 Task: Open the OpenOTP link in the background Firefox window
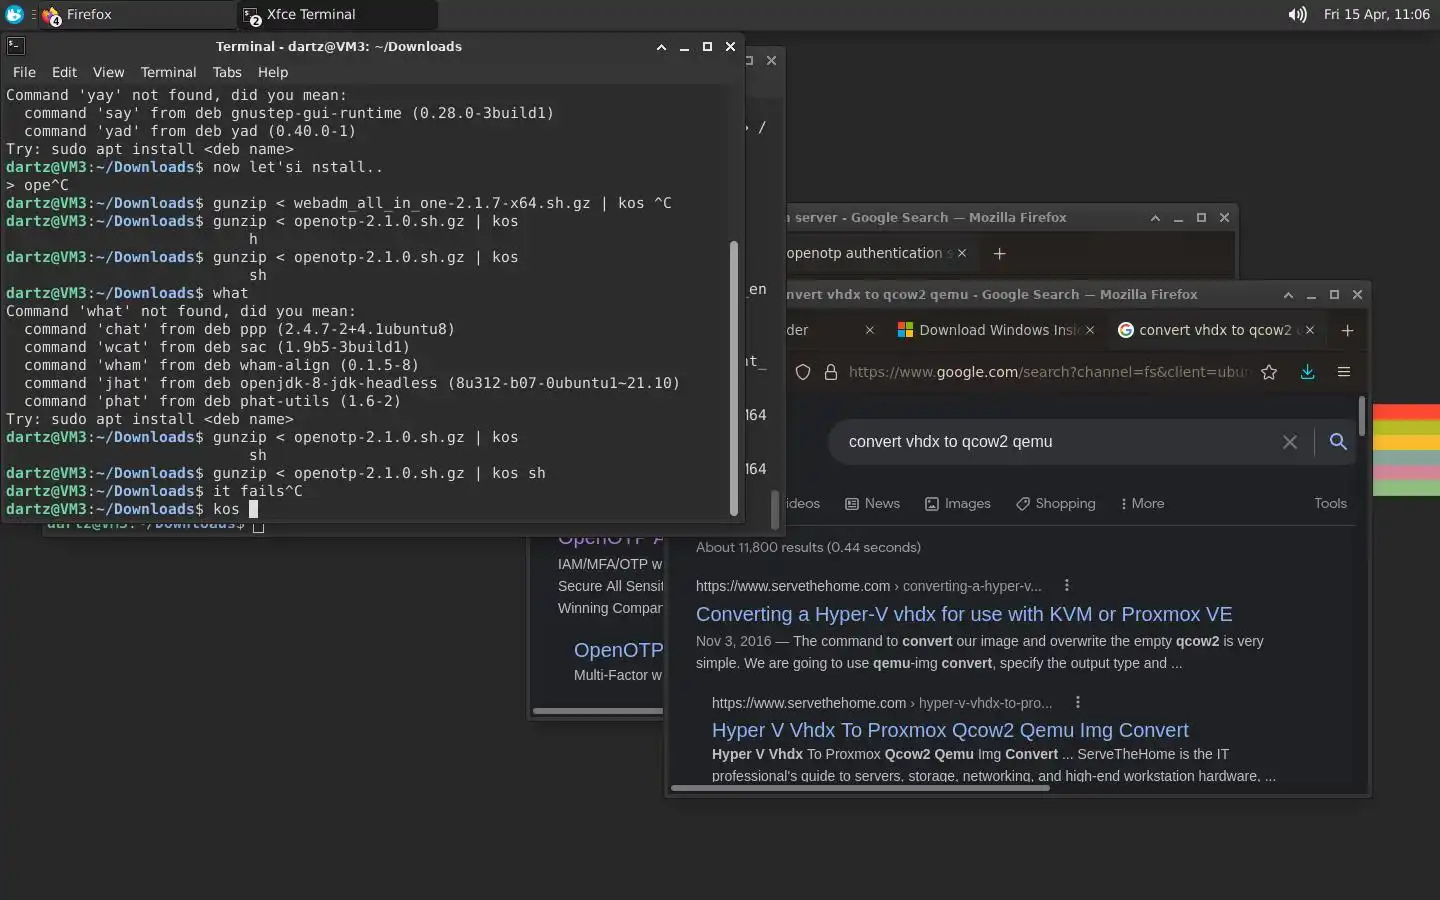(618, 650)
